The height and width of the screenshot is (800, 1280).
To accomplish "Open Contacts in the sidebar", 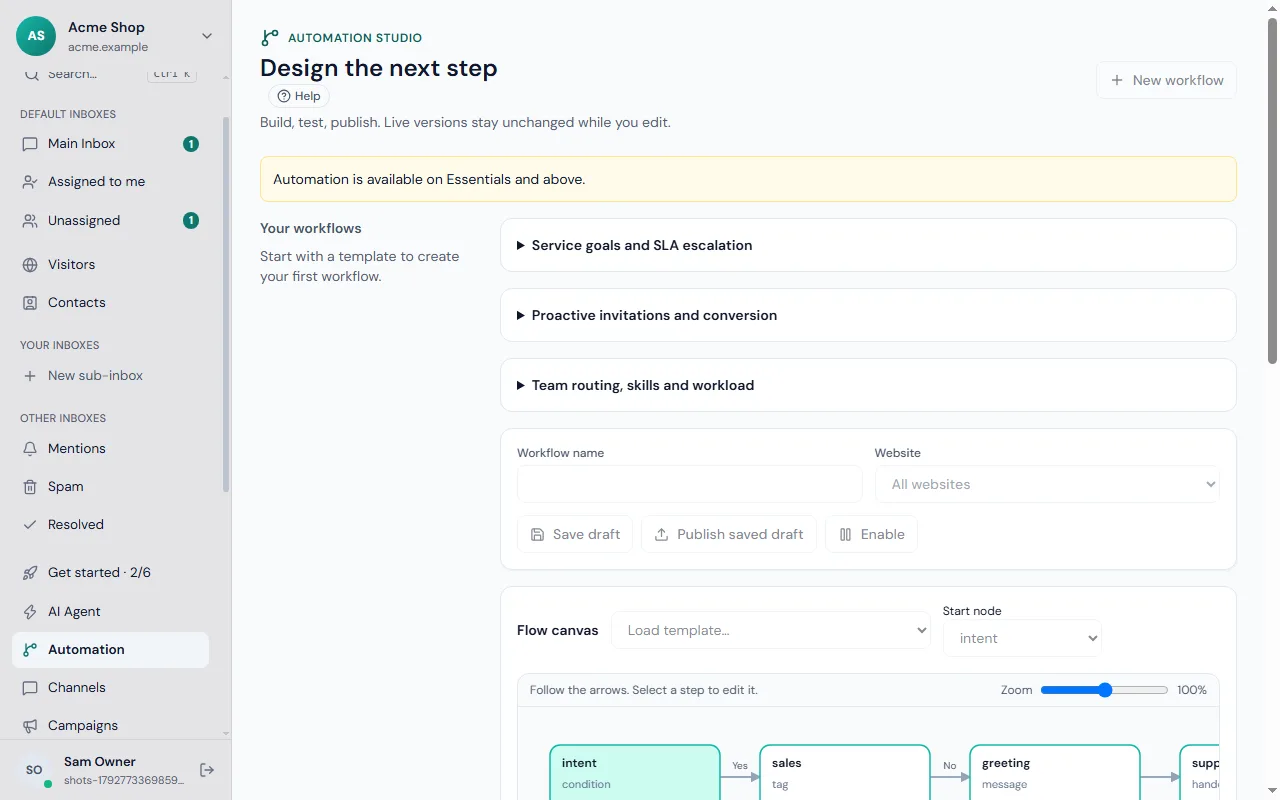I will click(111, 303).
